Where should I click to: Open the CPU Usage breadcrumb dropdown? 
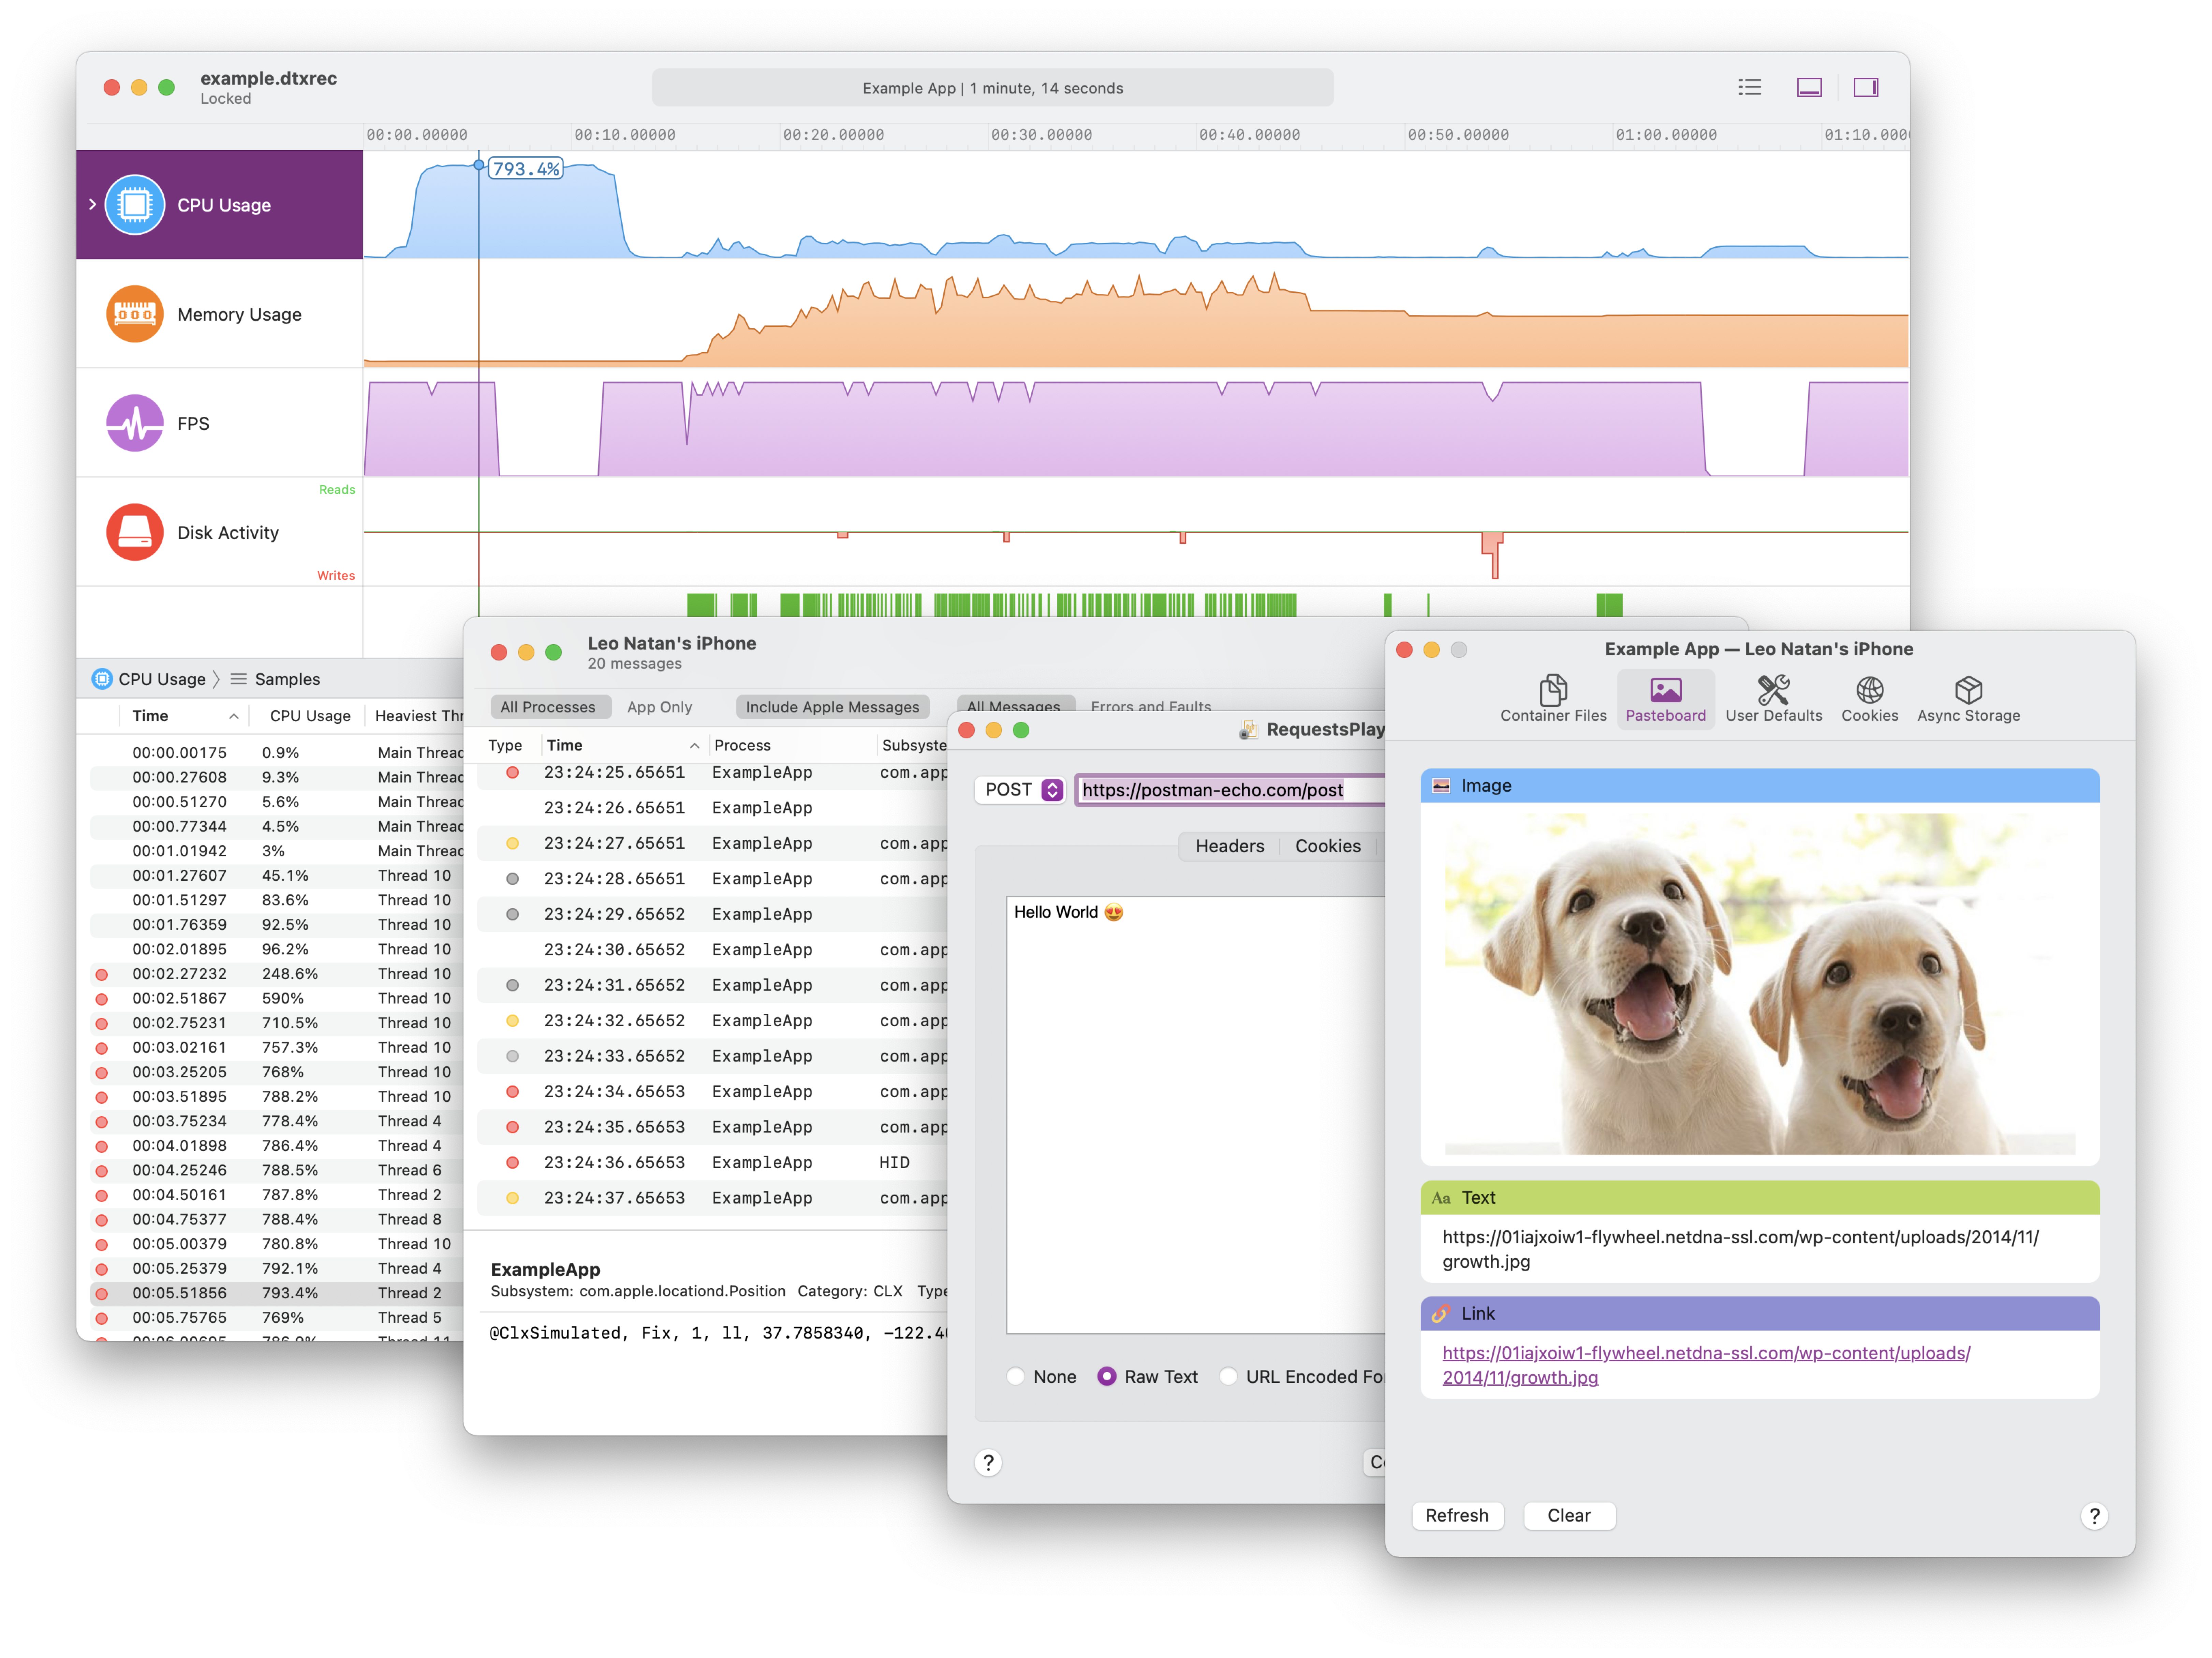click(160, 679)
